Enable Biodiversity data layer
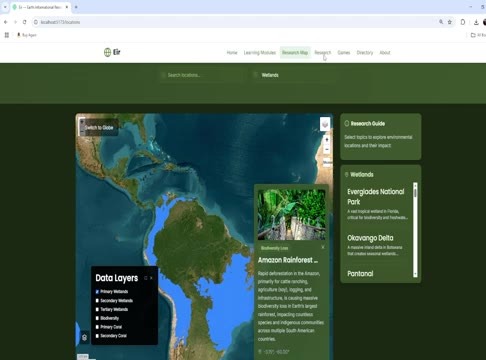This screenshot has height=360, width=486. click(97, 318)
